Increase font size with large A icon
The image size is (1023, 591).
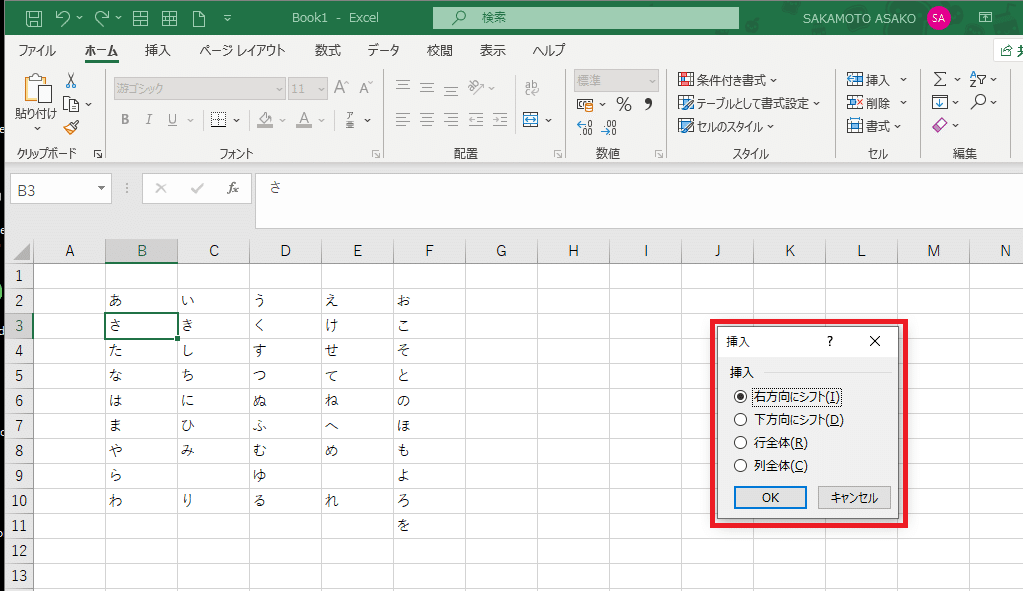pos(341,87)
